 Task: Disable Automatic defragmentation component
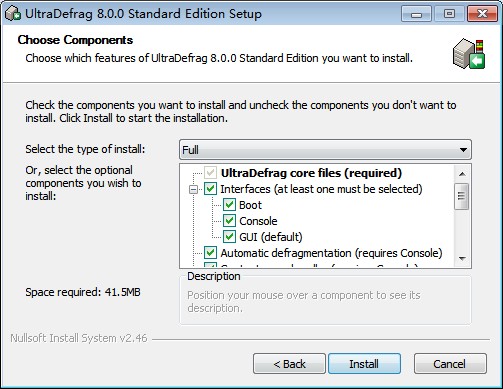click(210, 253)
